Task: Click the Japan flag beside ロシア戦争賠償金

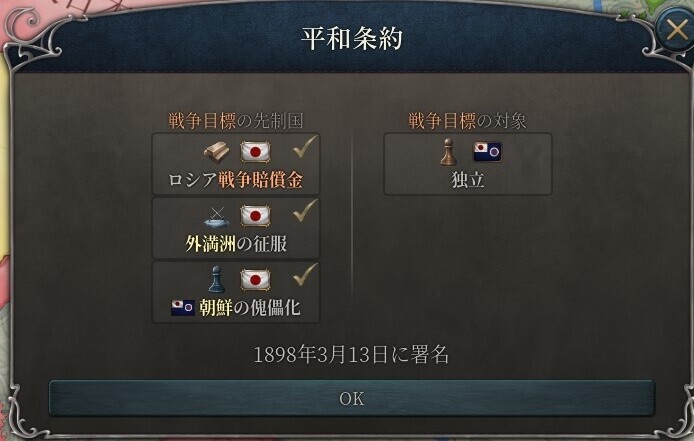Action: click(255, 152)
